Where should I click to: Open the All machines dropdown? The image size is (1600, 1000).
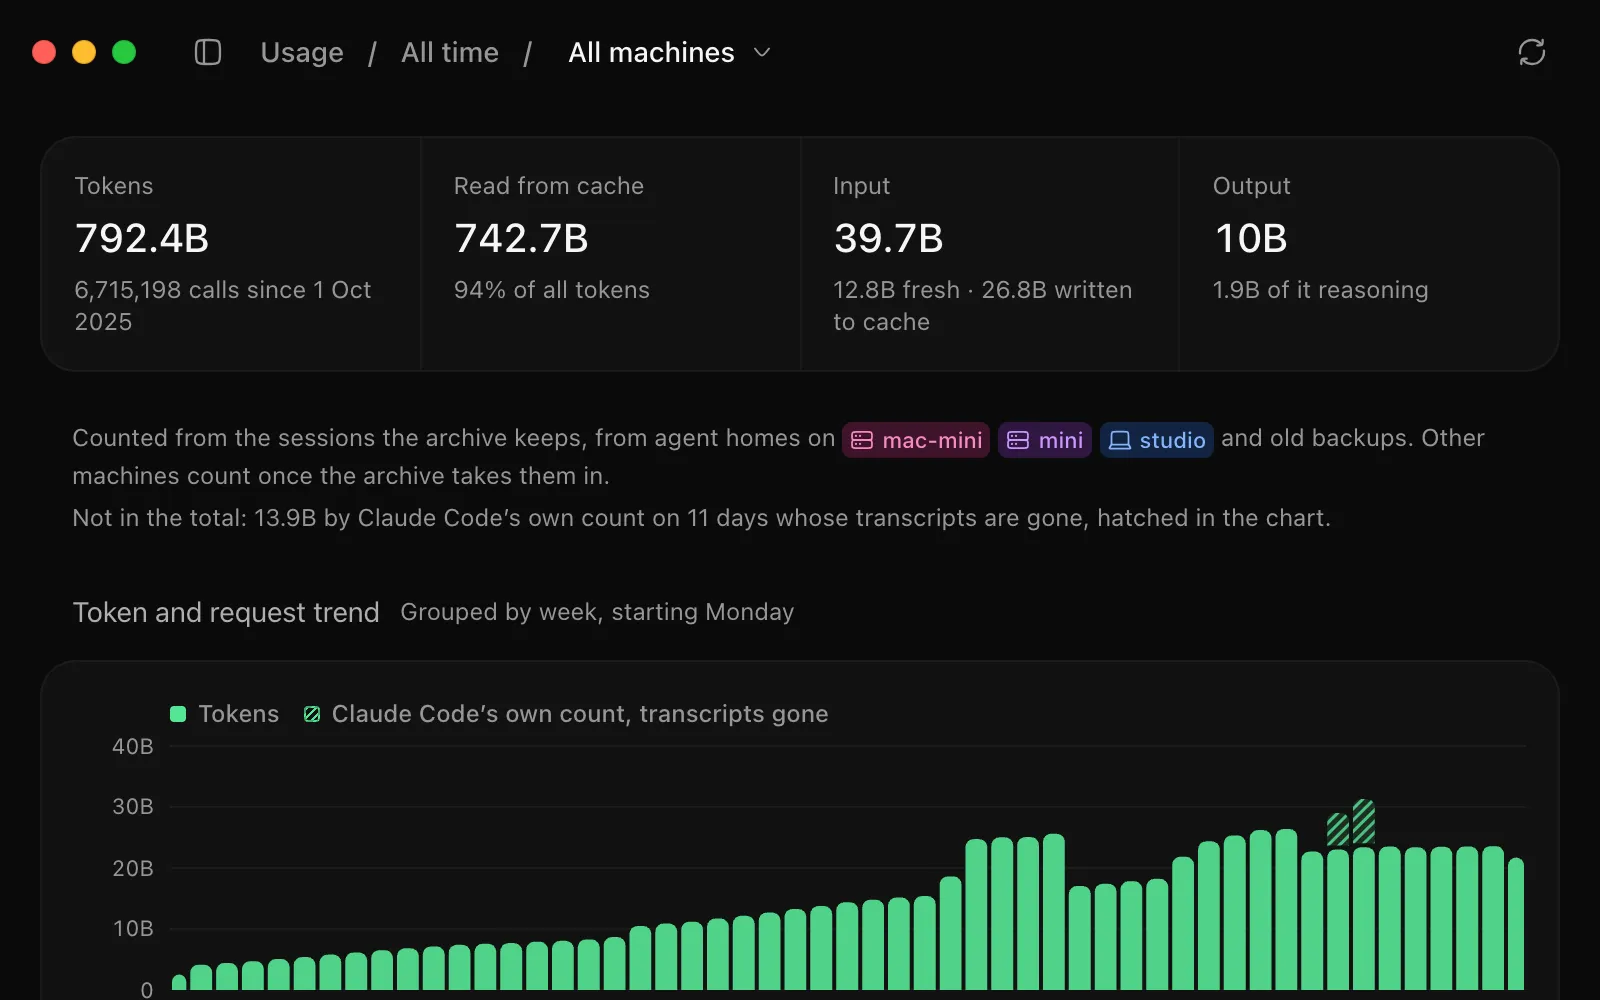coord(670,52)
